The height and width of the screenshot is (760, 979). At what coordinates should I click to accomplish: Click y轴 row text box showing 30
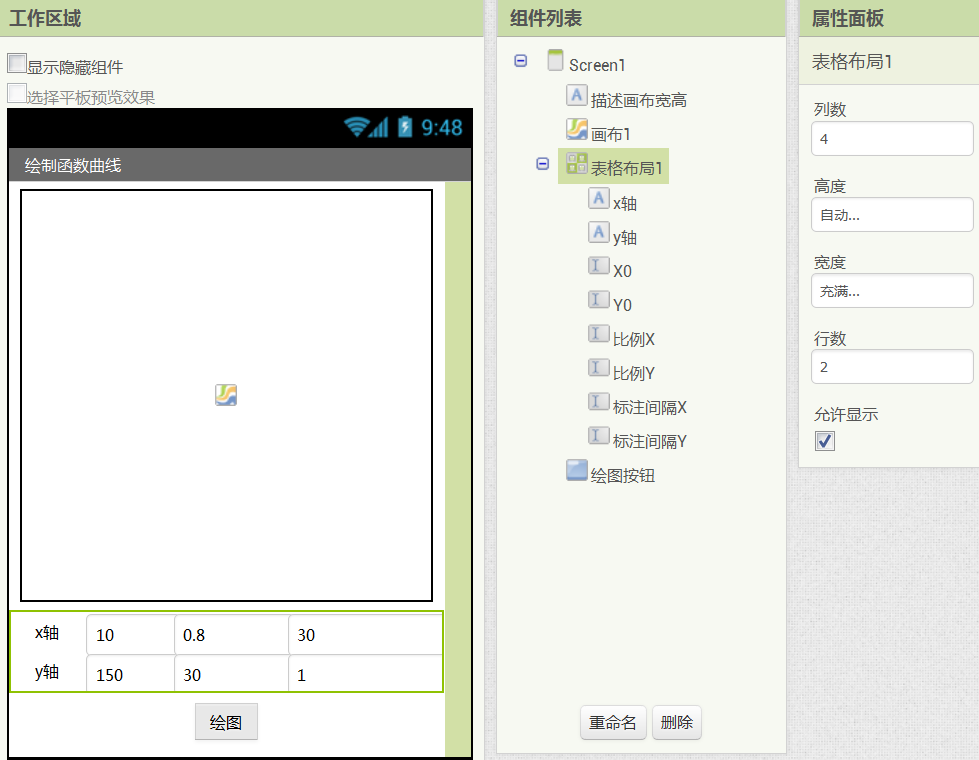tap(232, 673)
